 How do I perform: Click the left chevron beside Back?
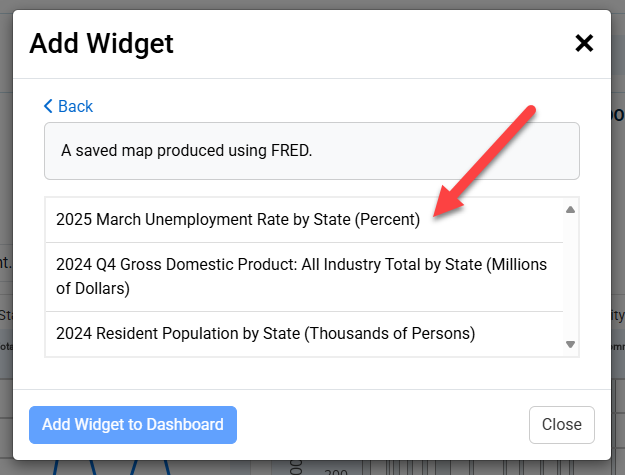[x=48, y=106]
